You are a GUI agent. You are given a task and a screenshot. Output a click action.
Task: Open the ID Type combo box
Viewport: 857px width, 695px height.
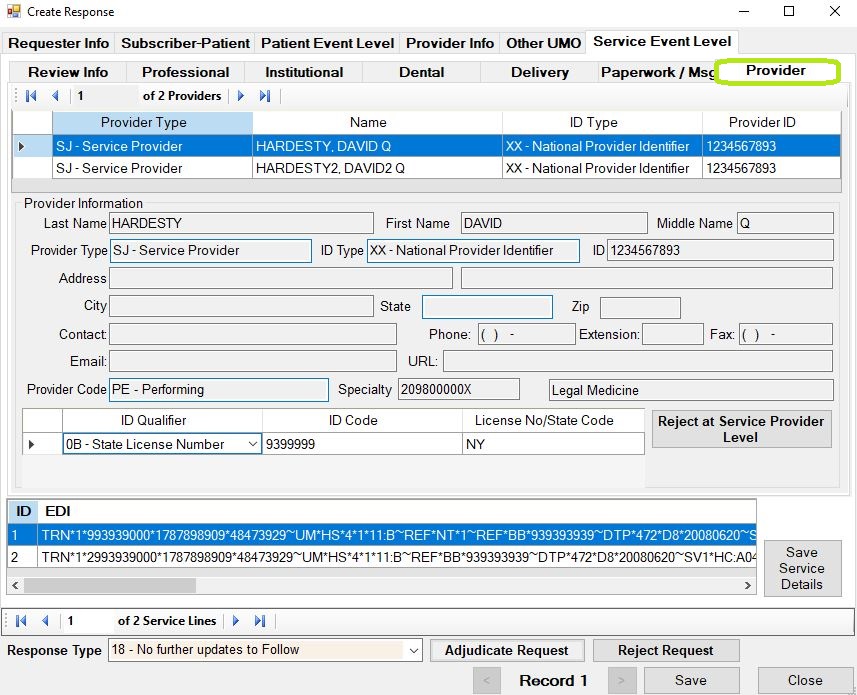[473, 251]
